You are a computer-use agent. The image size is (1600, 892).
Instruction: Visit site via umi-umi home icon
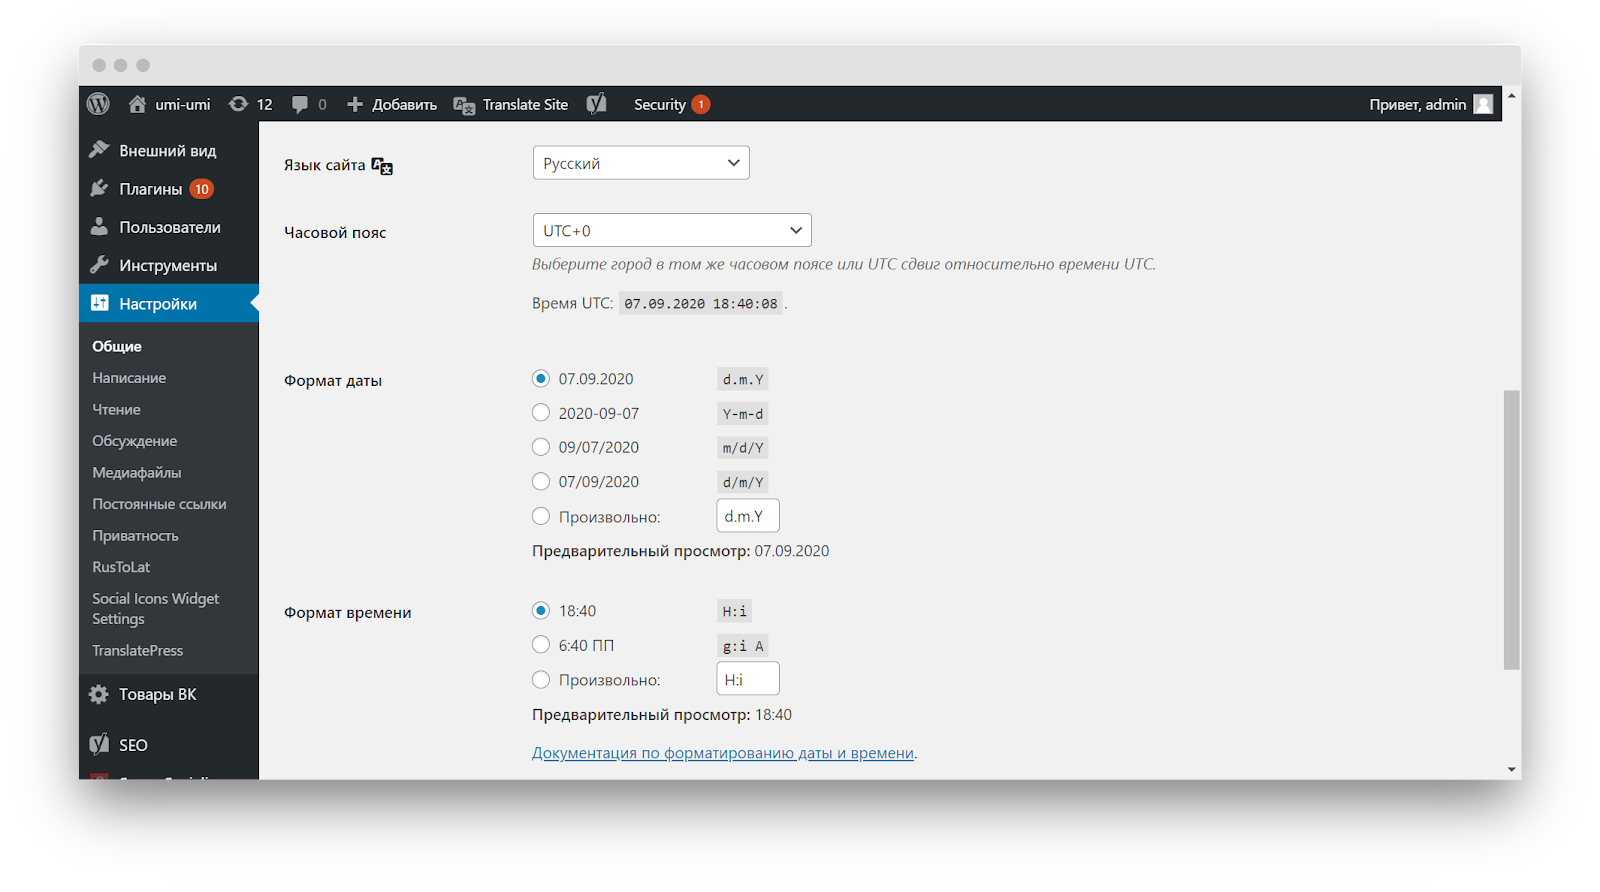click(x=137, y=104)
